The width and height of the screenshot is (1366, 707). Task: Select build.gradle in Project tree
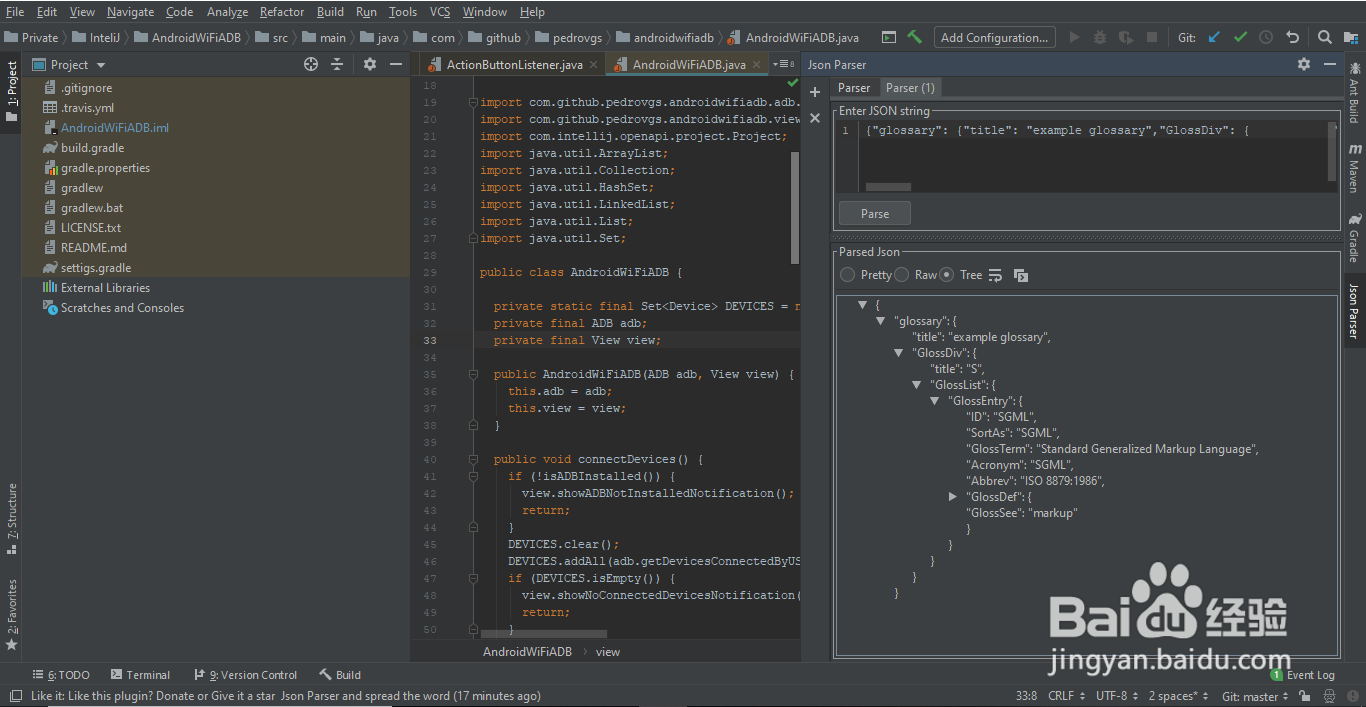[x=92, y=148]
